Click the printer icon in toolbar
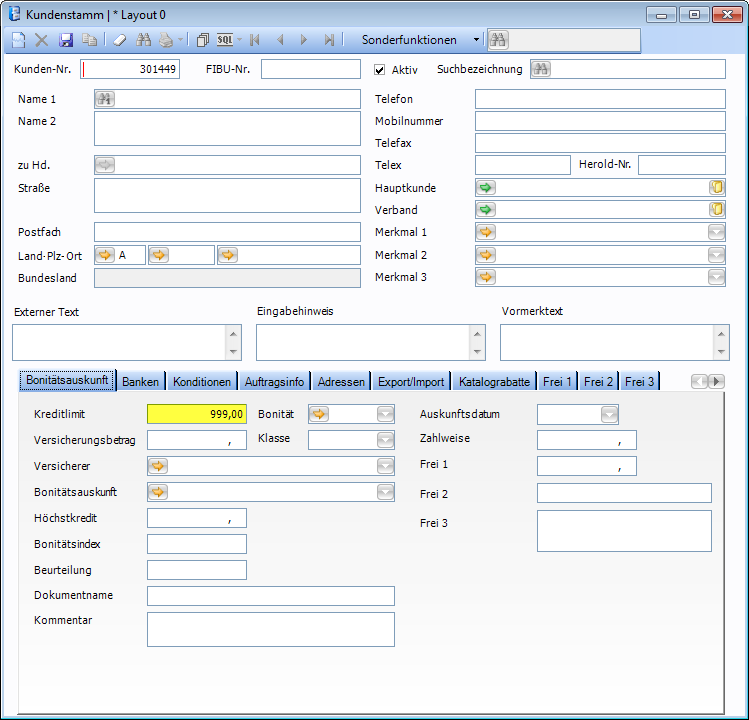The width and height of the screenshot is (749, 720). (x=166, y=40)
